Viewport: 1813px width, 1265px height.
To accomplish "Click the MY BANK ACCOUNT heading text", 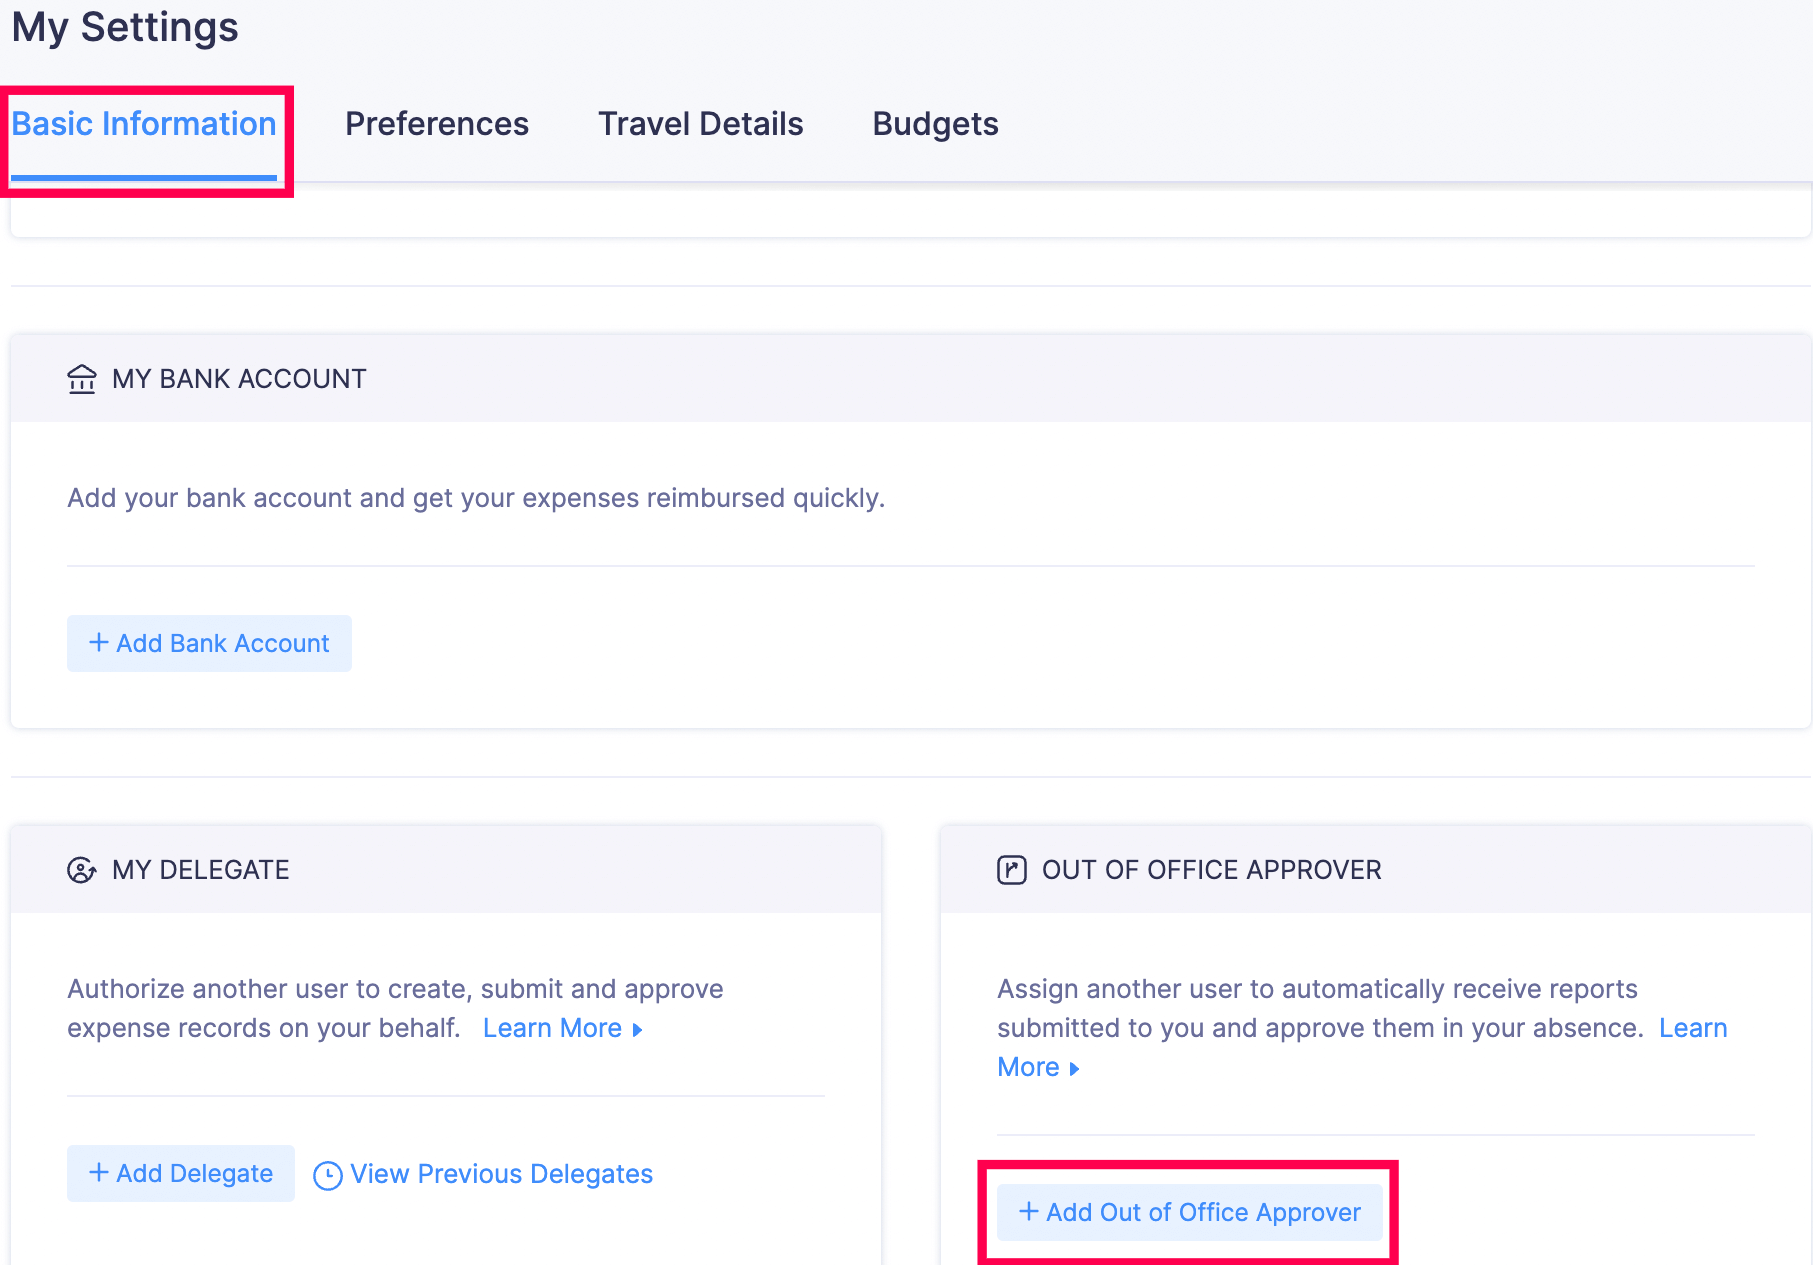I will [239, 379].
